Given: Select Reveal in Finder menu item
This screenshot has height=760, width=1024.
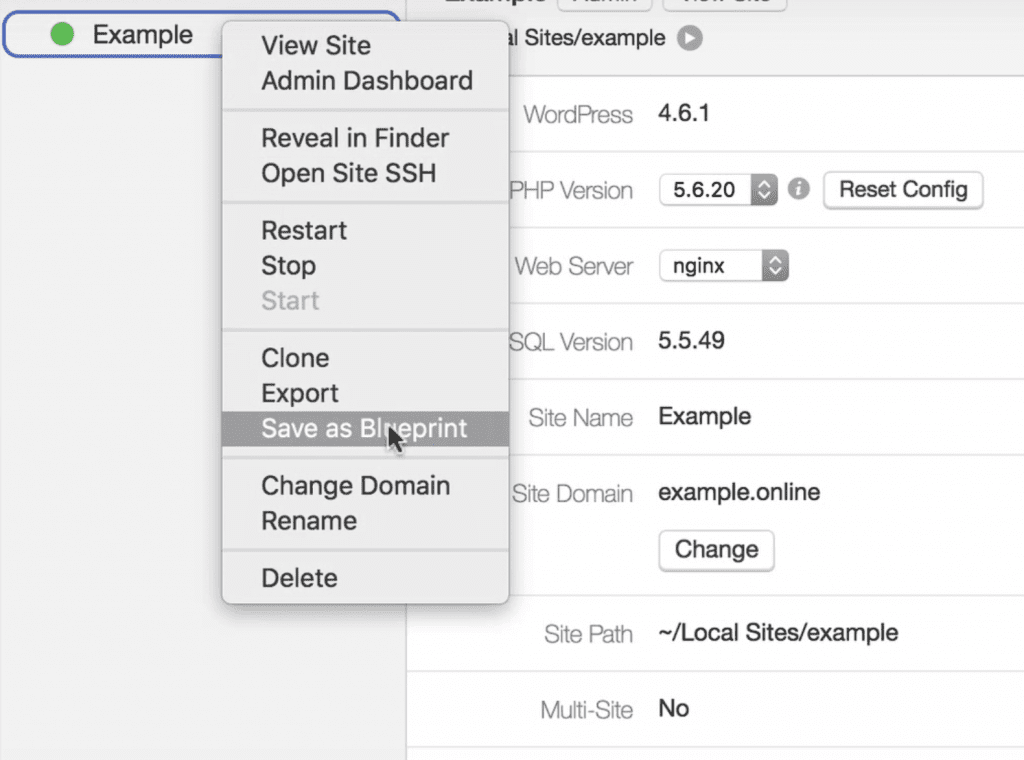Looking at the screenshot, I should 355,138.
